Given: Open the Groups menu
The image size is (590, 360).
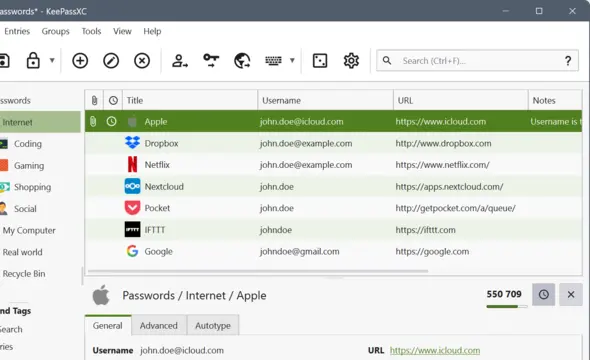Looking at the screenshot, I should (55, 31).
